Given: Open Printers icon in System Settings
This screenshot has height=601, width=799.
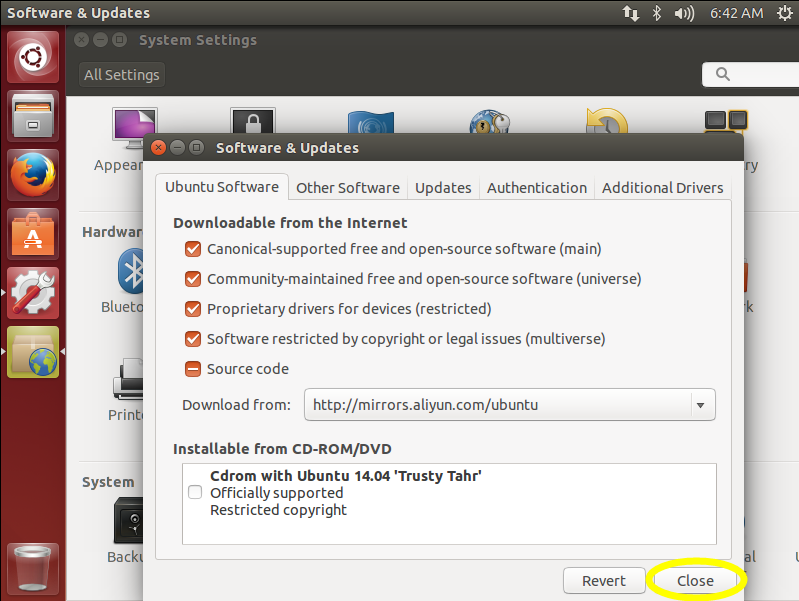Looking at the screenshot, I should (128, 379).
